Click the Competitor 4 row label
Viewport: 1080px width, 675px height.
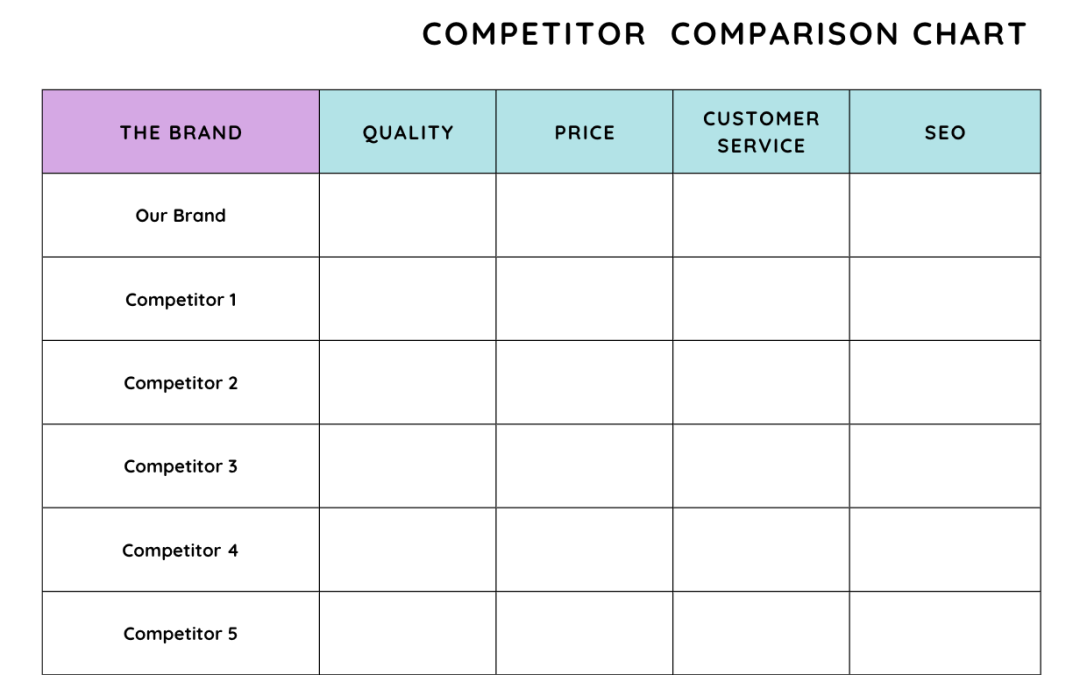click(x=181, y=550)
